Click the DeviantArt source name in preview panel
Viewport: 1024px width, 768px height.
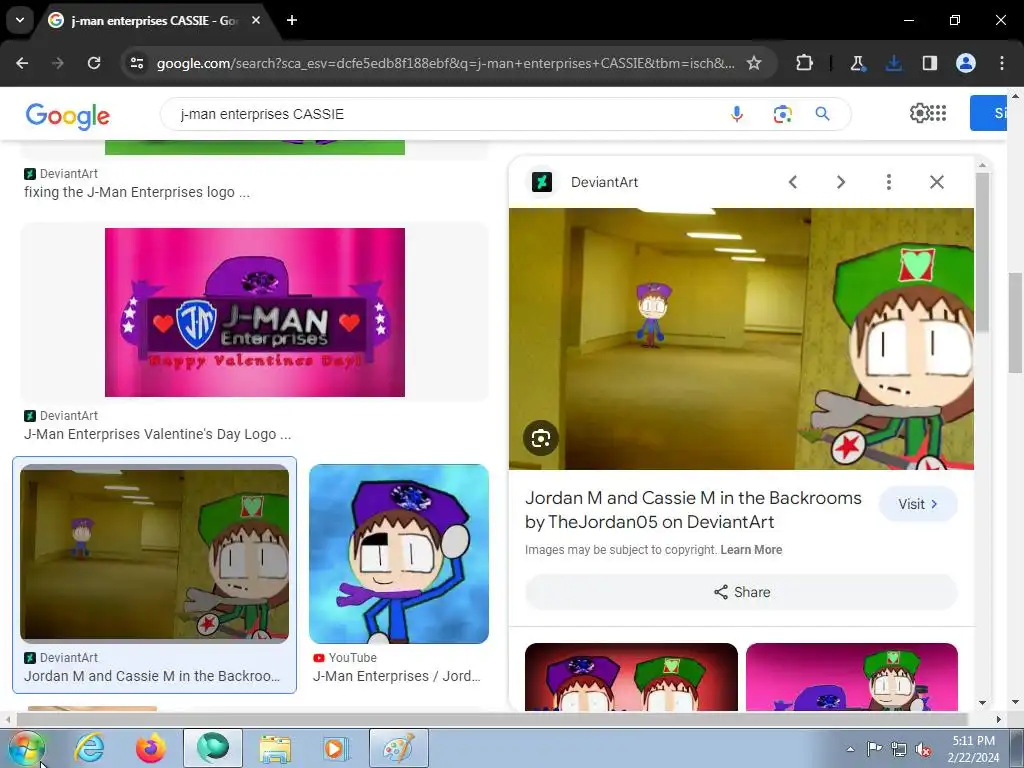click(604, 182)
